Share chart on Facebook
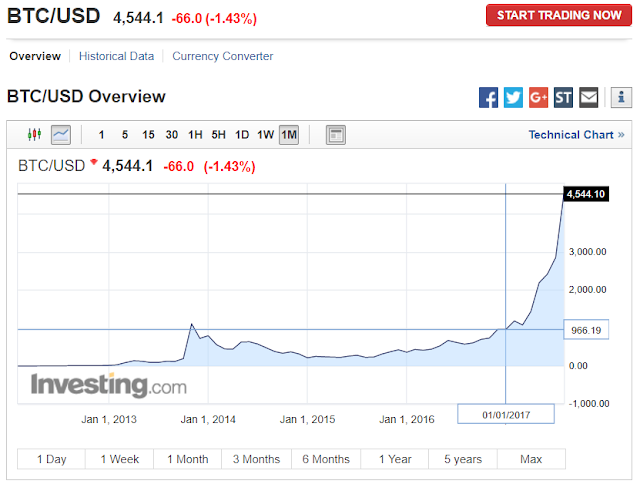The image size is (640, 484). click(x=488, y=98)
